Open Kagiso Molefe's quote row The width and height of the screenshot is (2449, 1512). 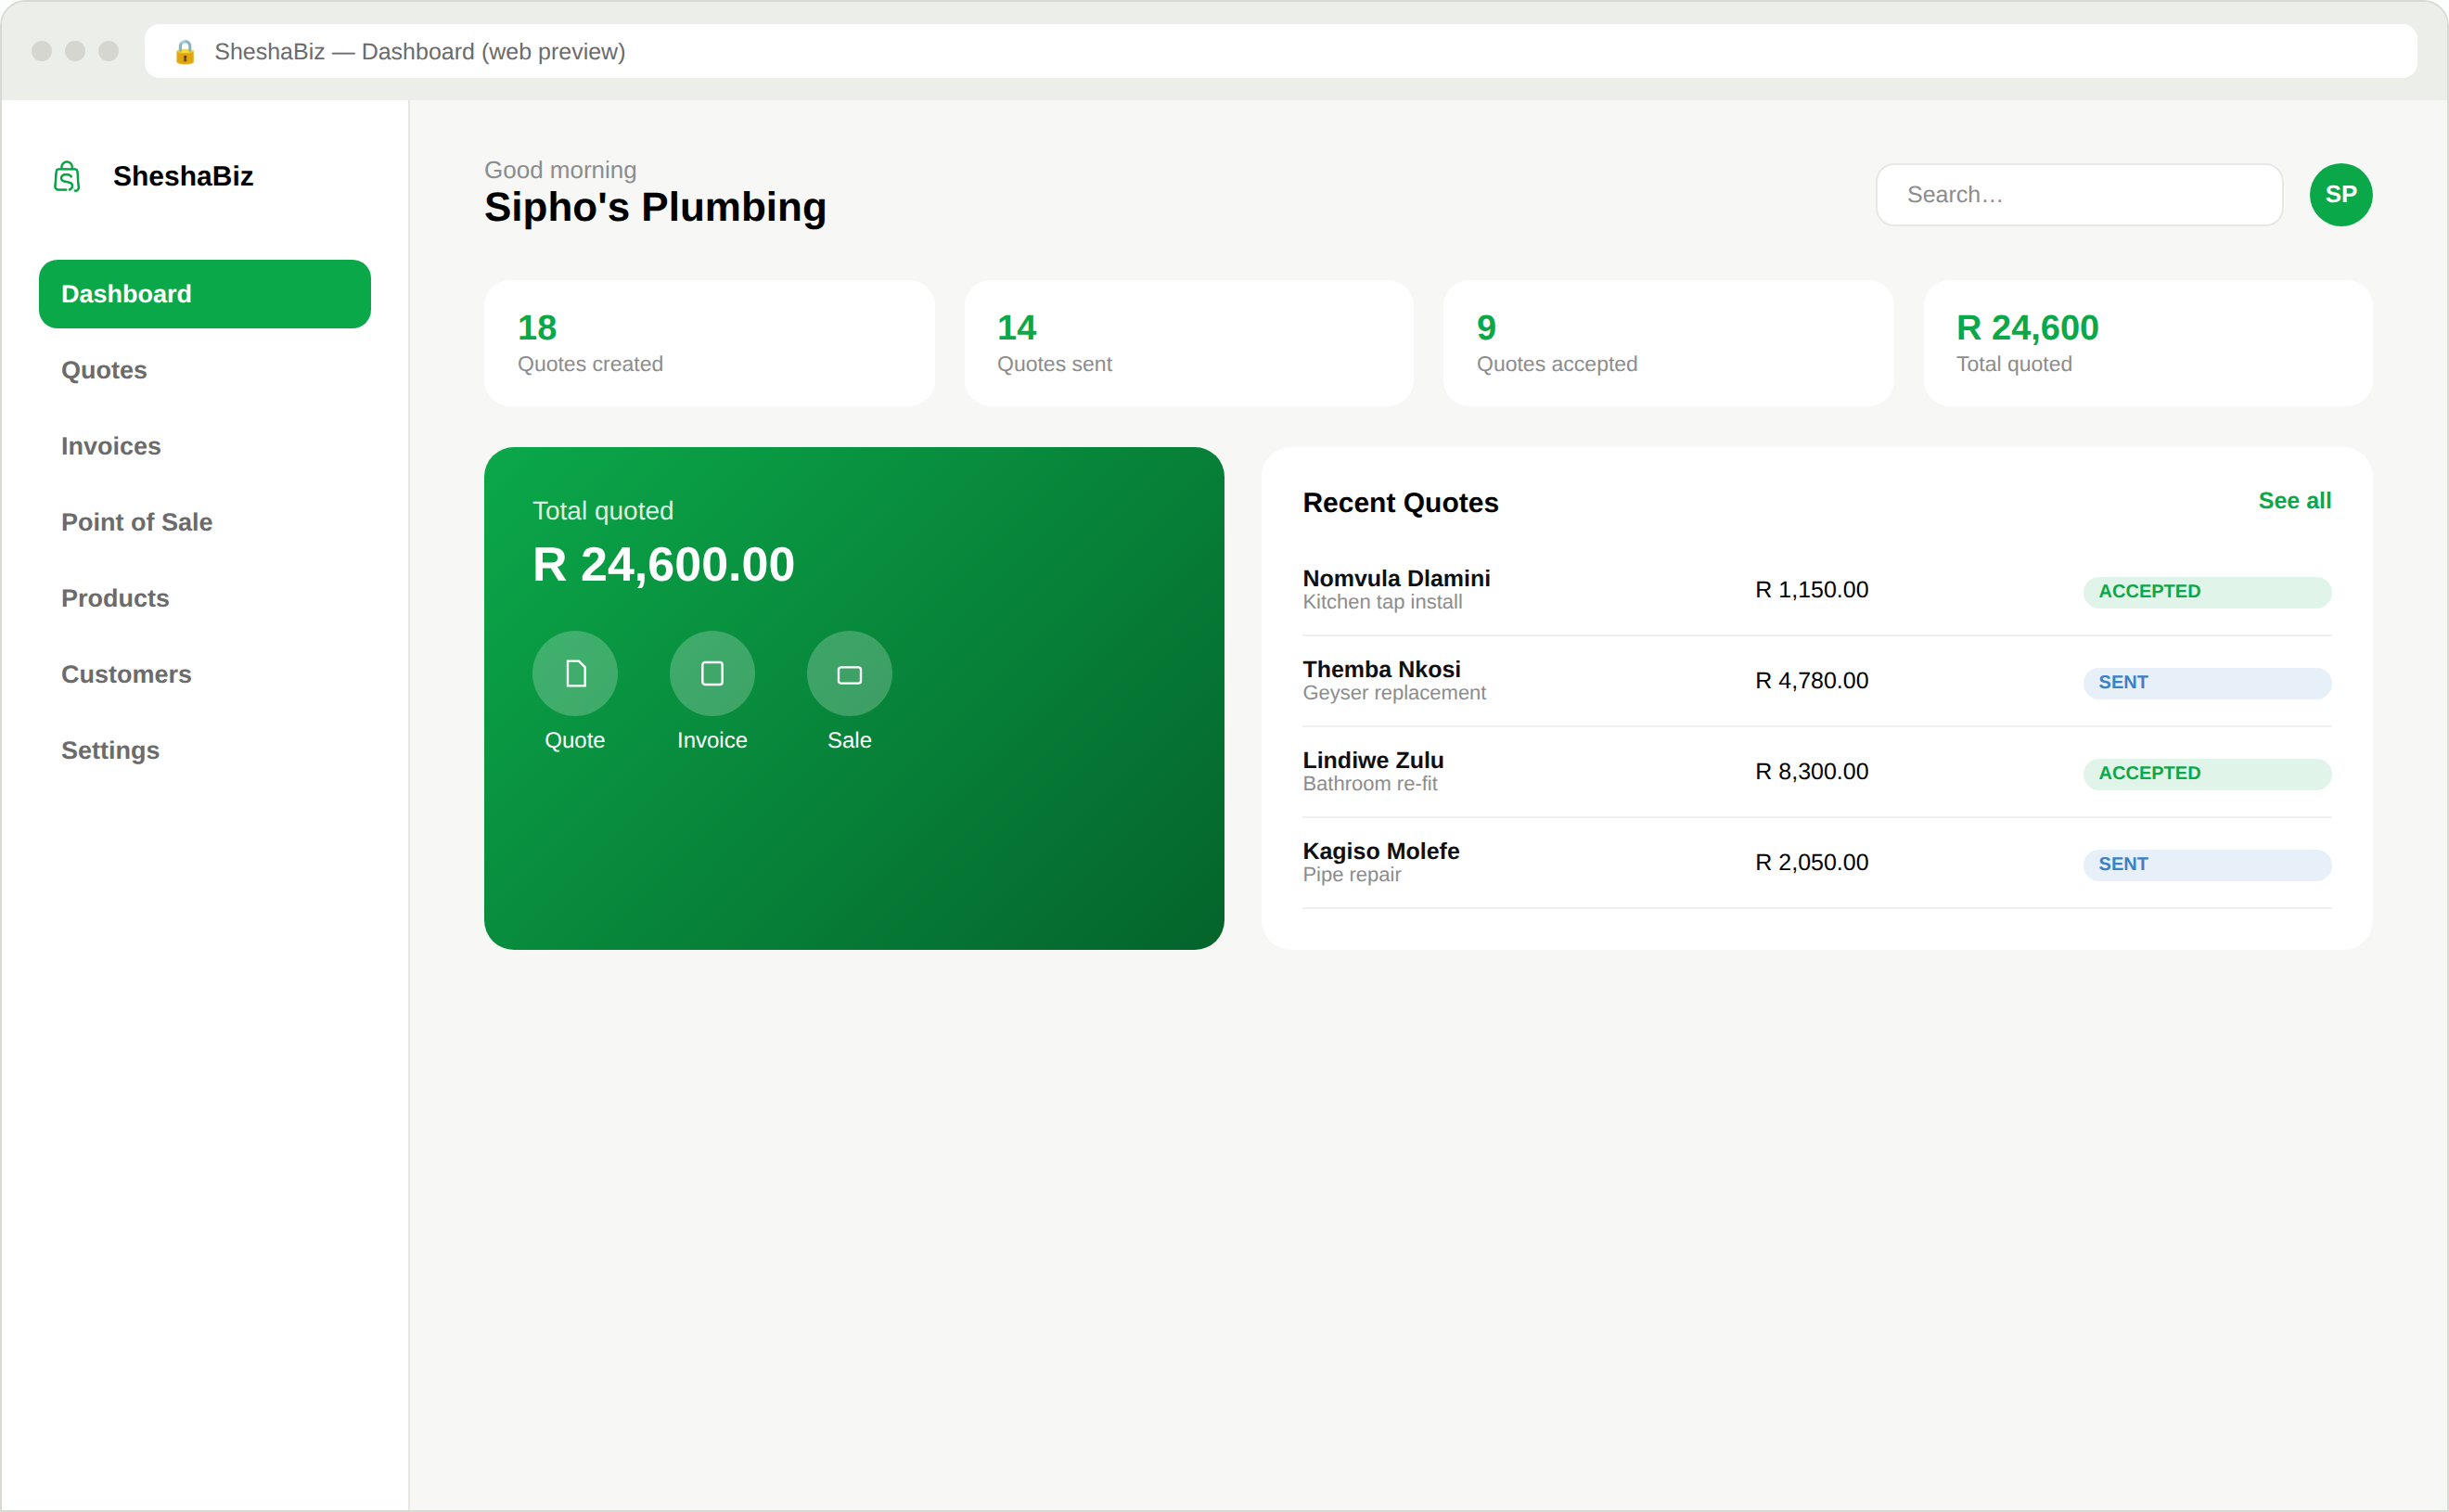[x=1816, y=863]
